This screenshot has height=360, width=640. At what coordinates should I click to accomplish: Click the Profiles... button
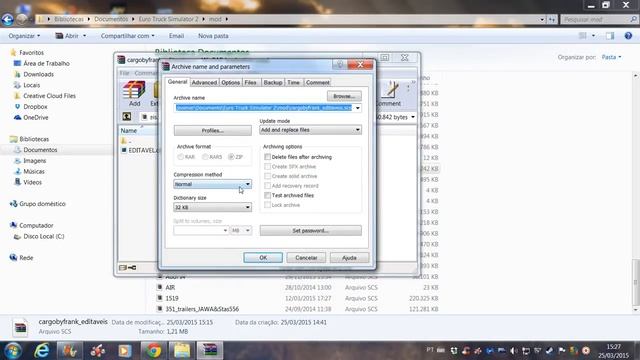213,131
